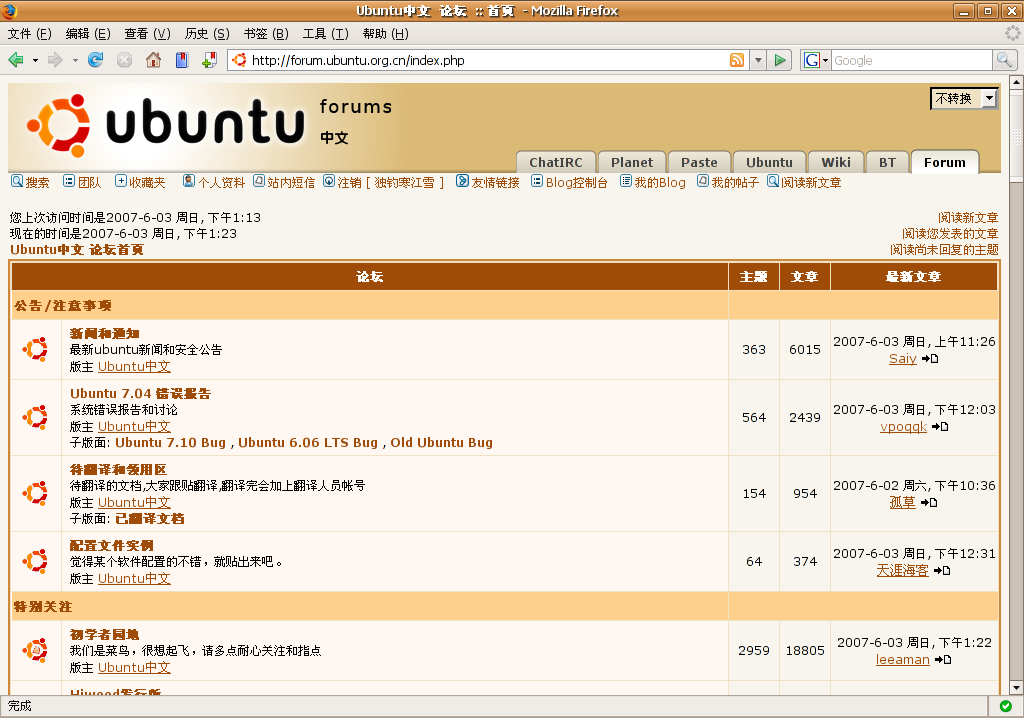Reload the page with the refresh icon
This screenshot has height=718, width=1024.
tap(95, 60)
